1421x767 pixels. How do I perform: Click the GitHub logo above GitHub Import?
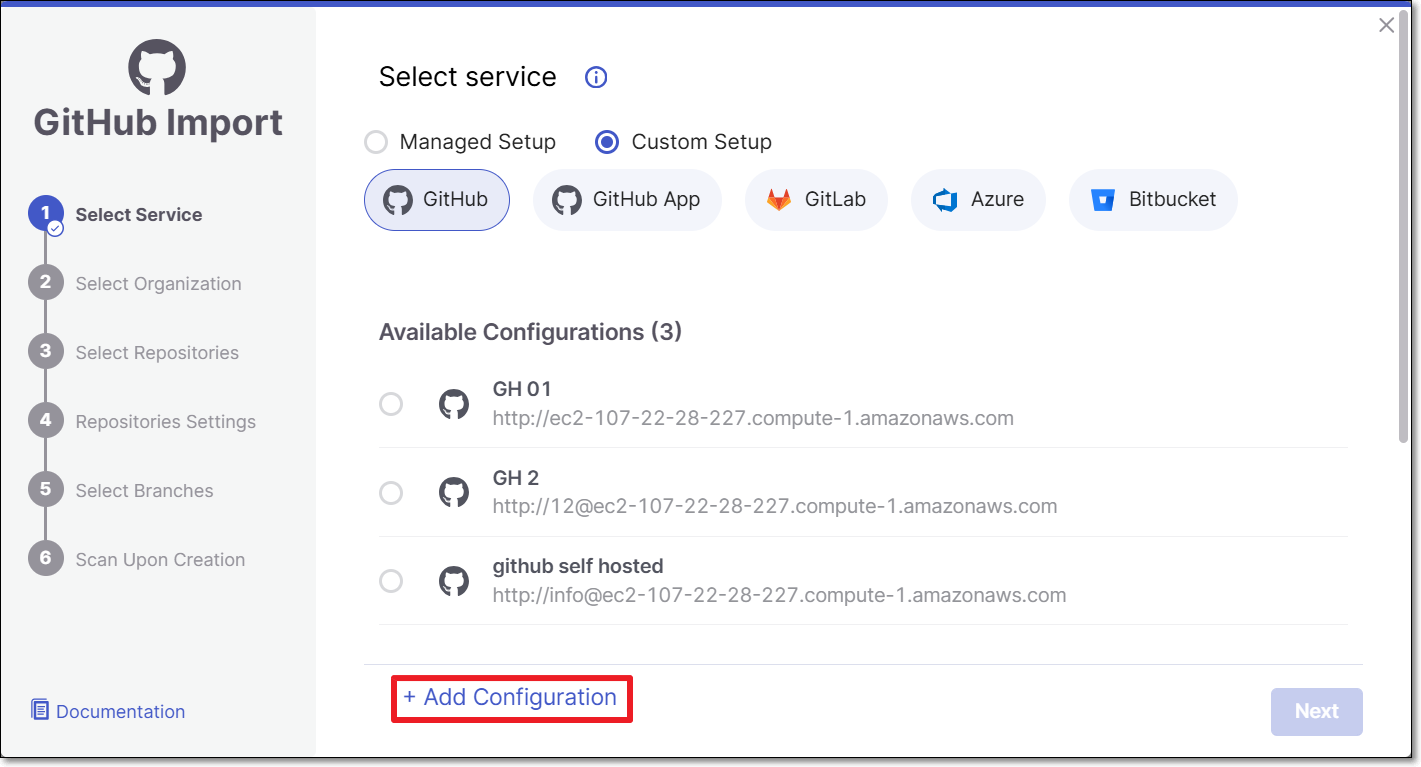pyautogui.click(x=157, y=68)
